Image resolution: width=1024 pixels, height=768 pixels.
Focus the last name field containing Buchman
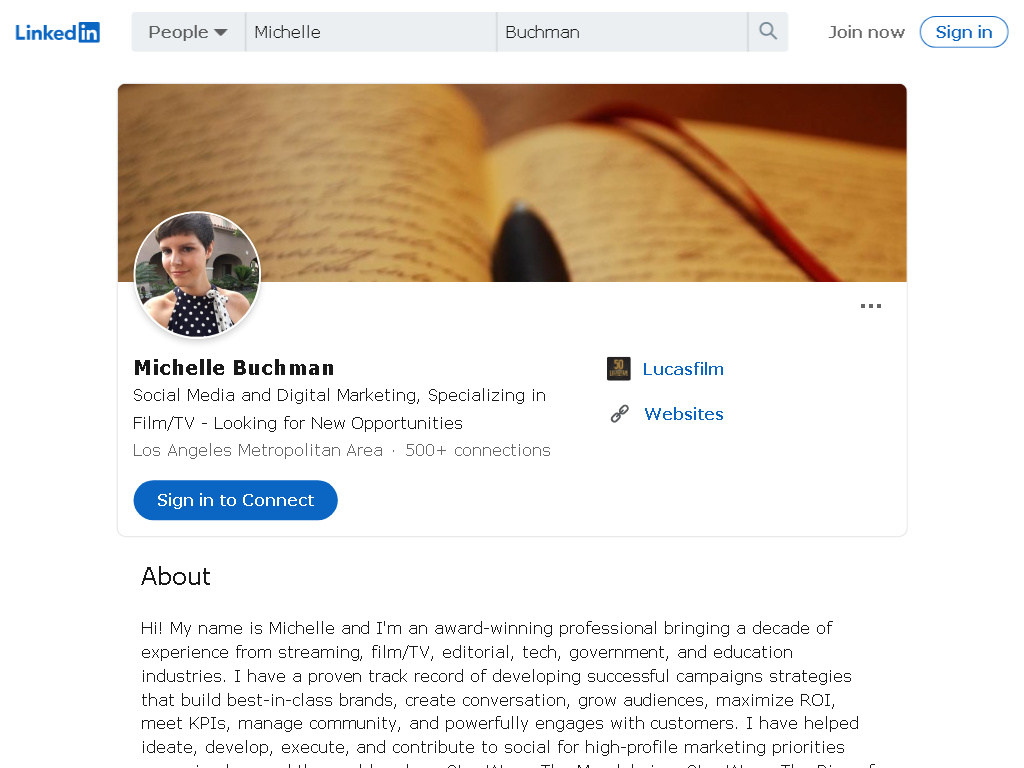622,32
